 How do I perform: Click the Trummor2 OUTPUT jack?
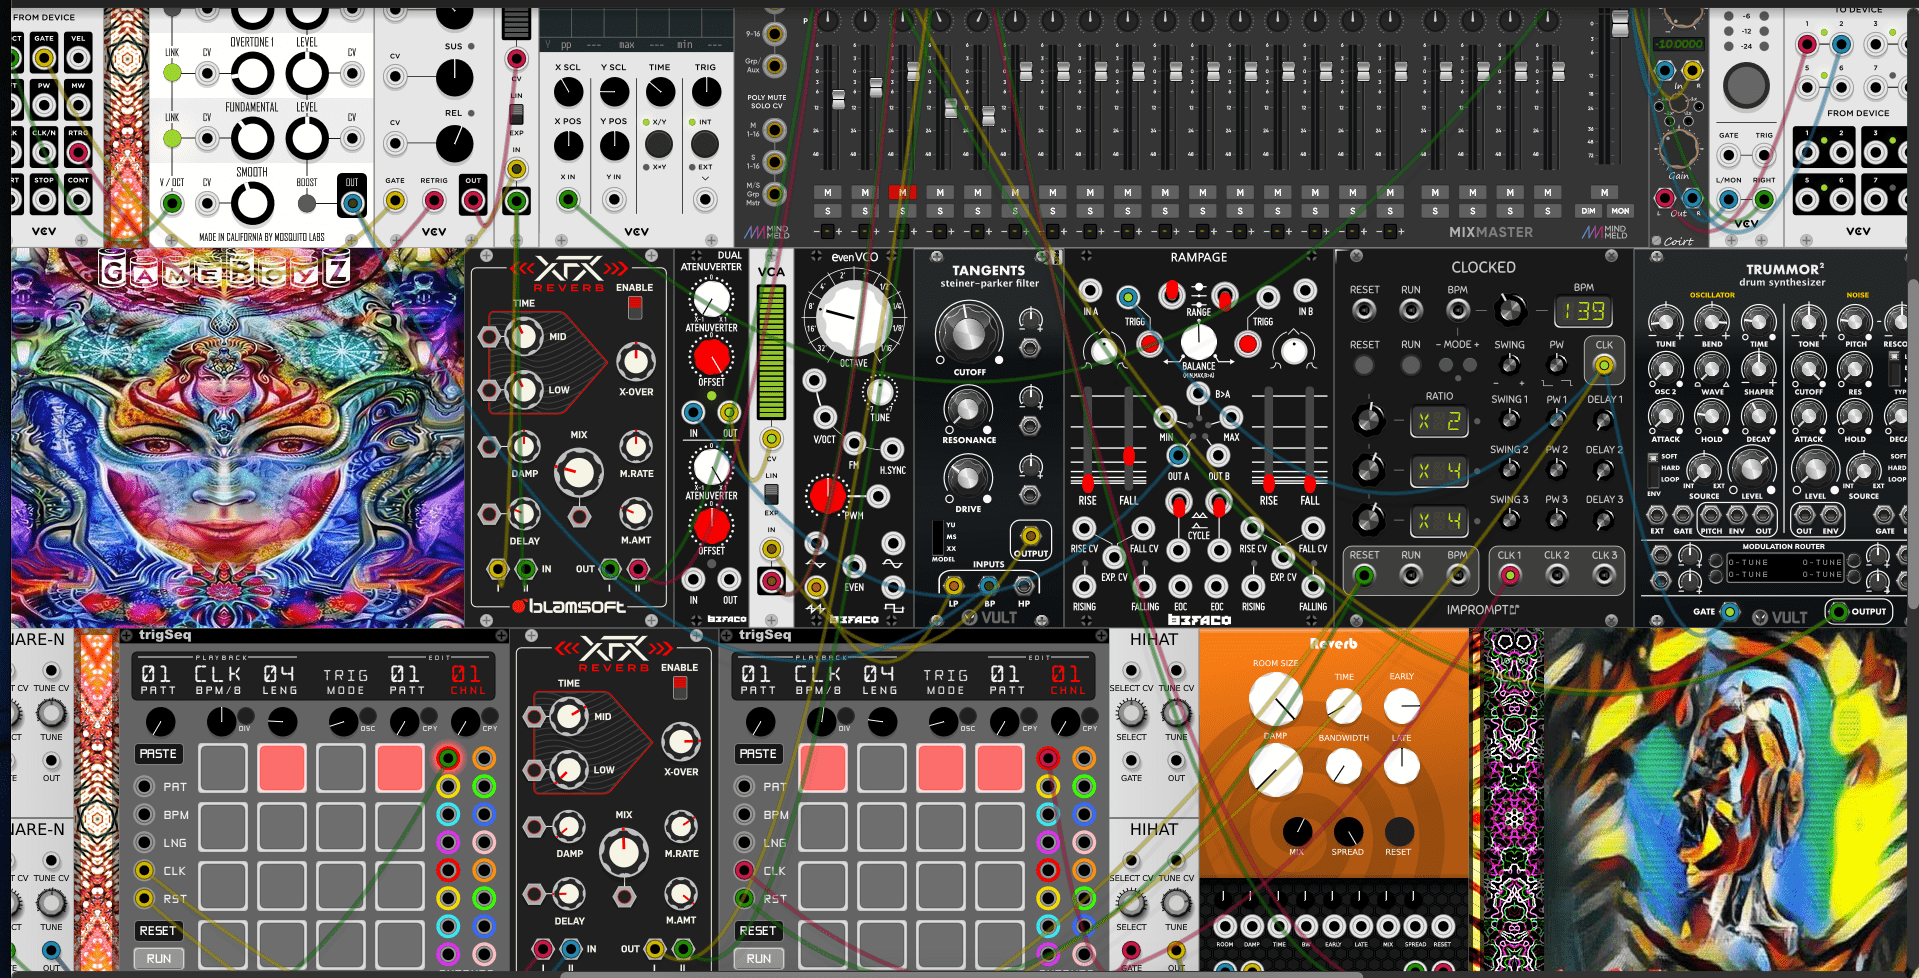pyautogui.click(x=1838, y=611)
